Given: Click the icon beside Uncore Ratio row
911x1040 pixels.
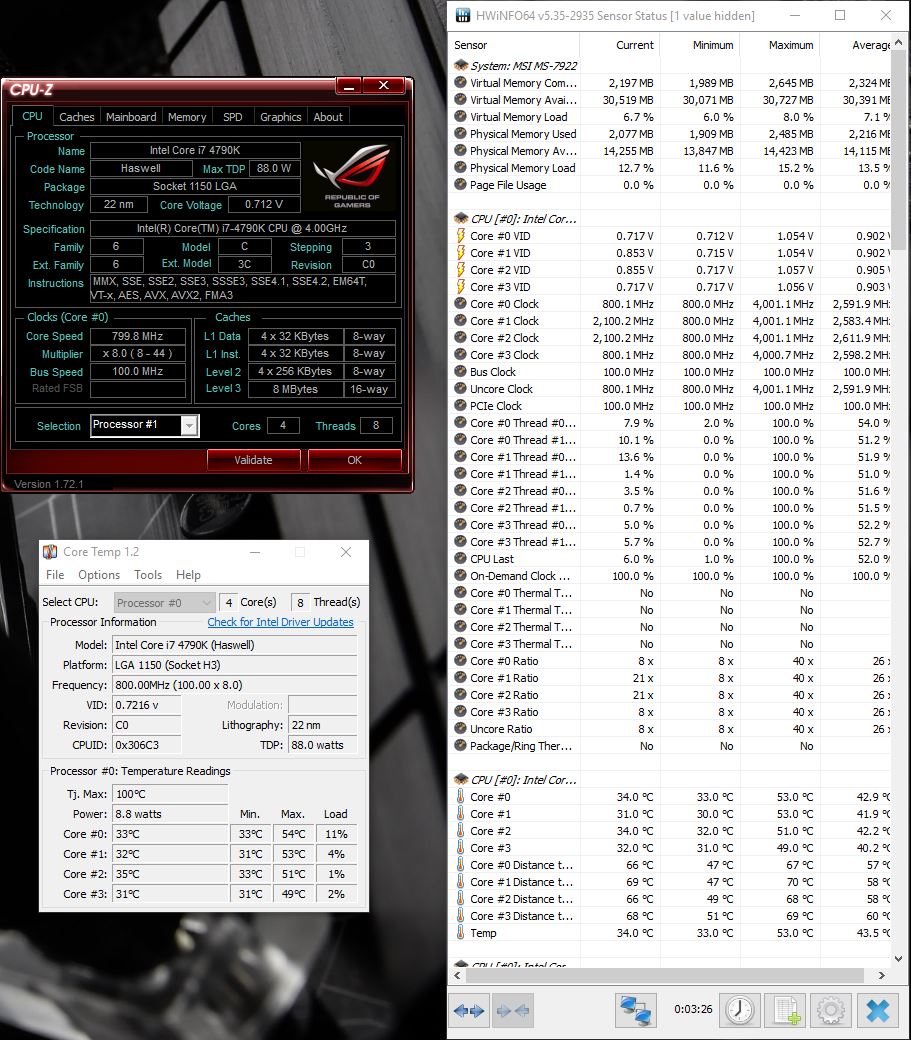Looking at the screenshot, I should point(460,728).
